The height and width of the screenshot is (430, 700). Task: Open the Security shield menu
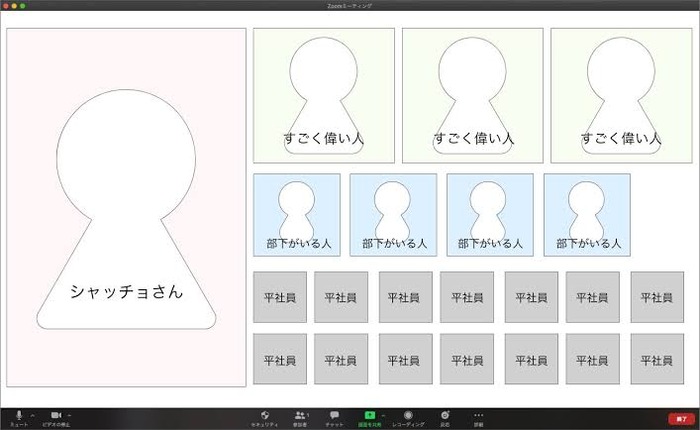265,418
